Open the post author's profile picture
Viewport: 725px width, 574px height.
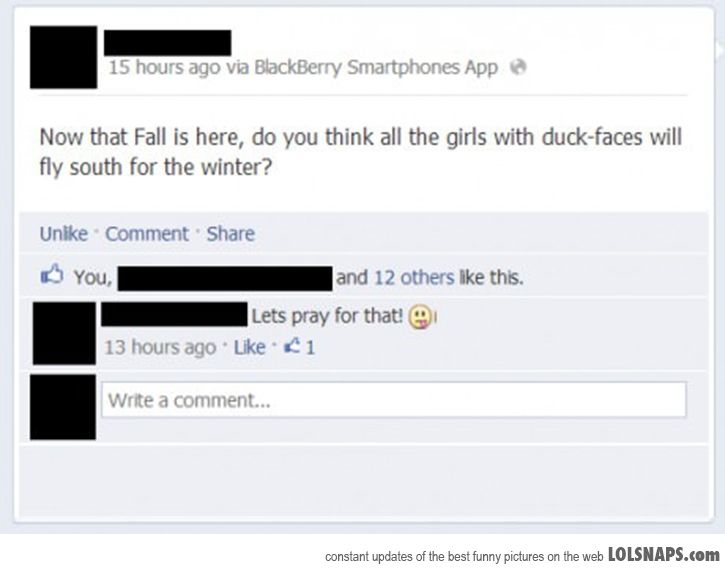(x=64, y=57)
